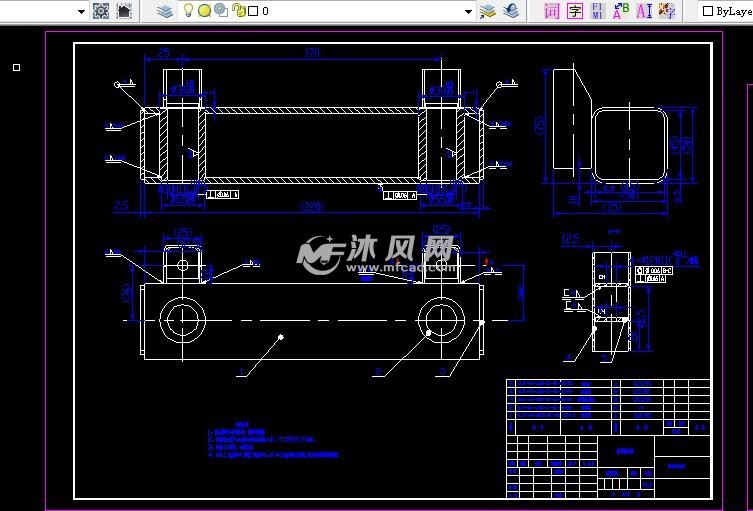Screen dimensions: 753x511
Task: Click the AI text tool icon
Action: [644, 11]
